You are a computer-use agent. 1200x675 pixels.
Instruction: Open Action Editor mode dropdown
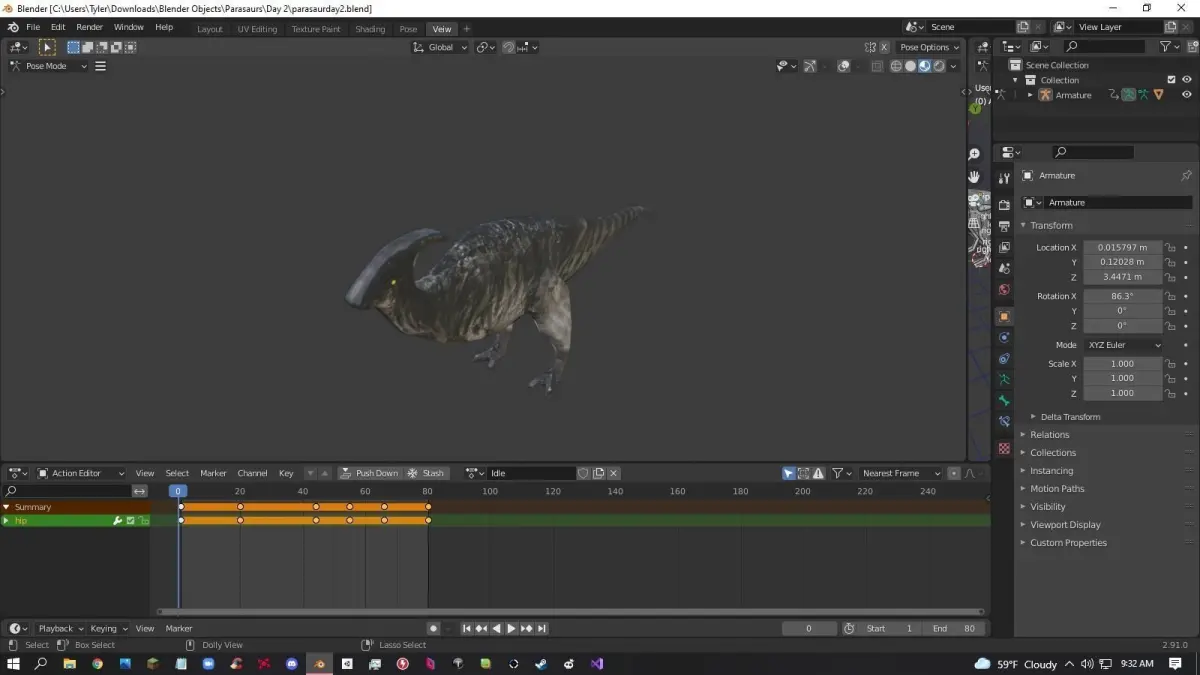(x=81, y=473)
